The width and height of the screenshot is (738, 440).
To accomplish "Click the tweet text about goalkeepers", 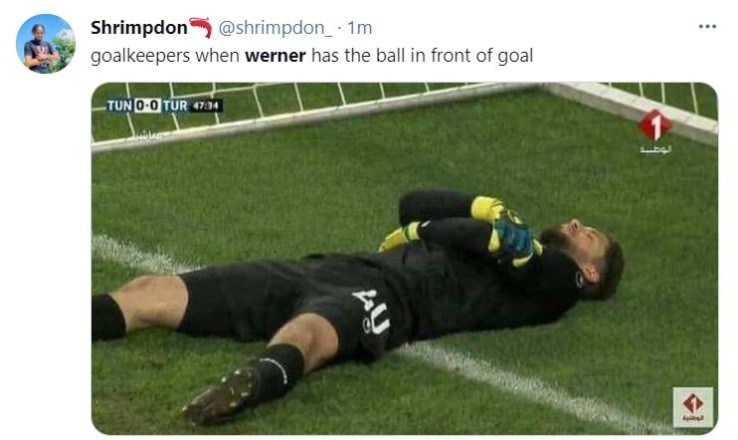I will [x=312, y=56].
